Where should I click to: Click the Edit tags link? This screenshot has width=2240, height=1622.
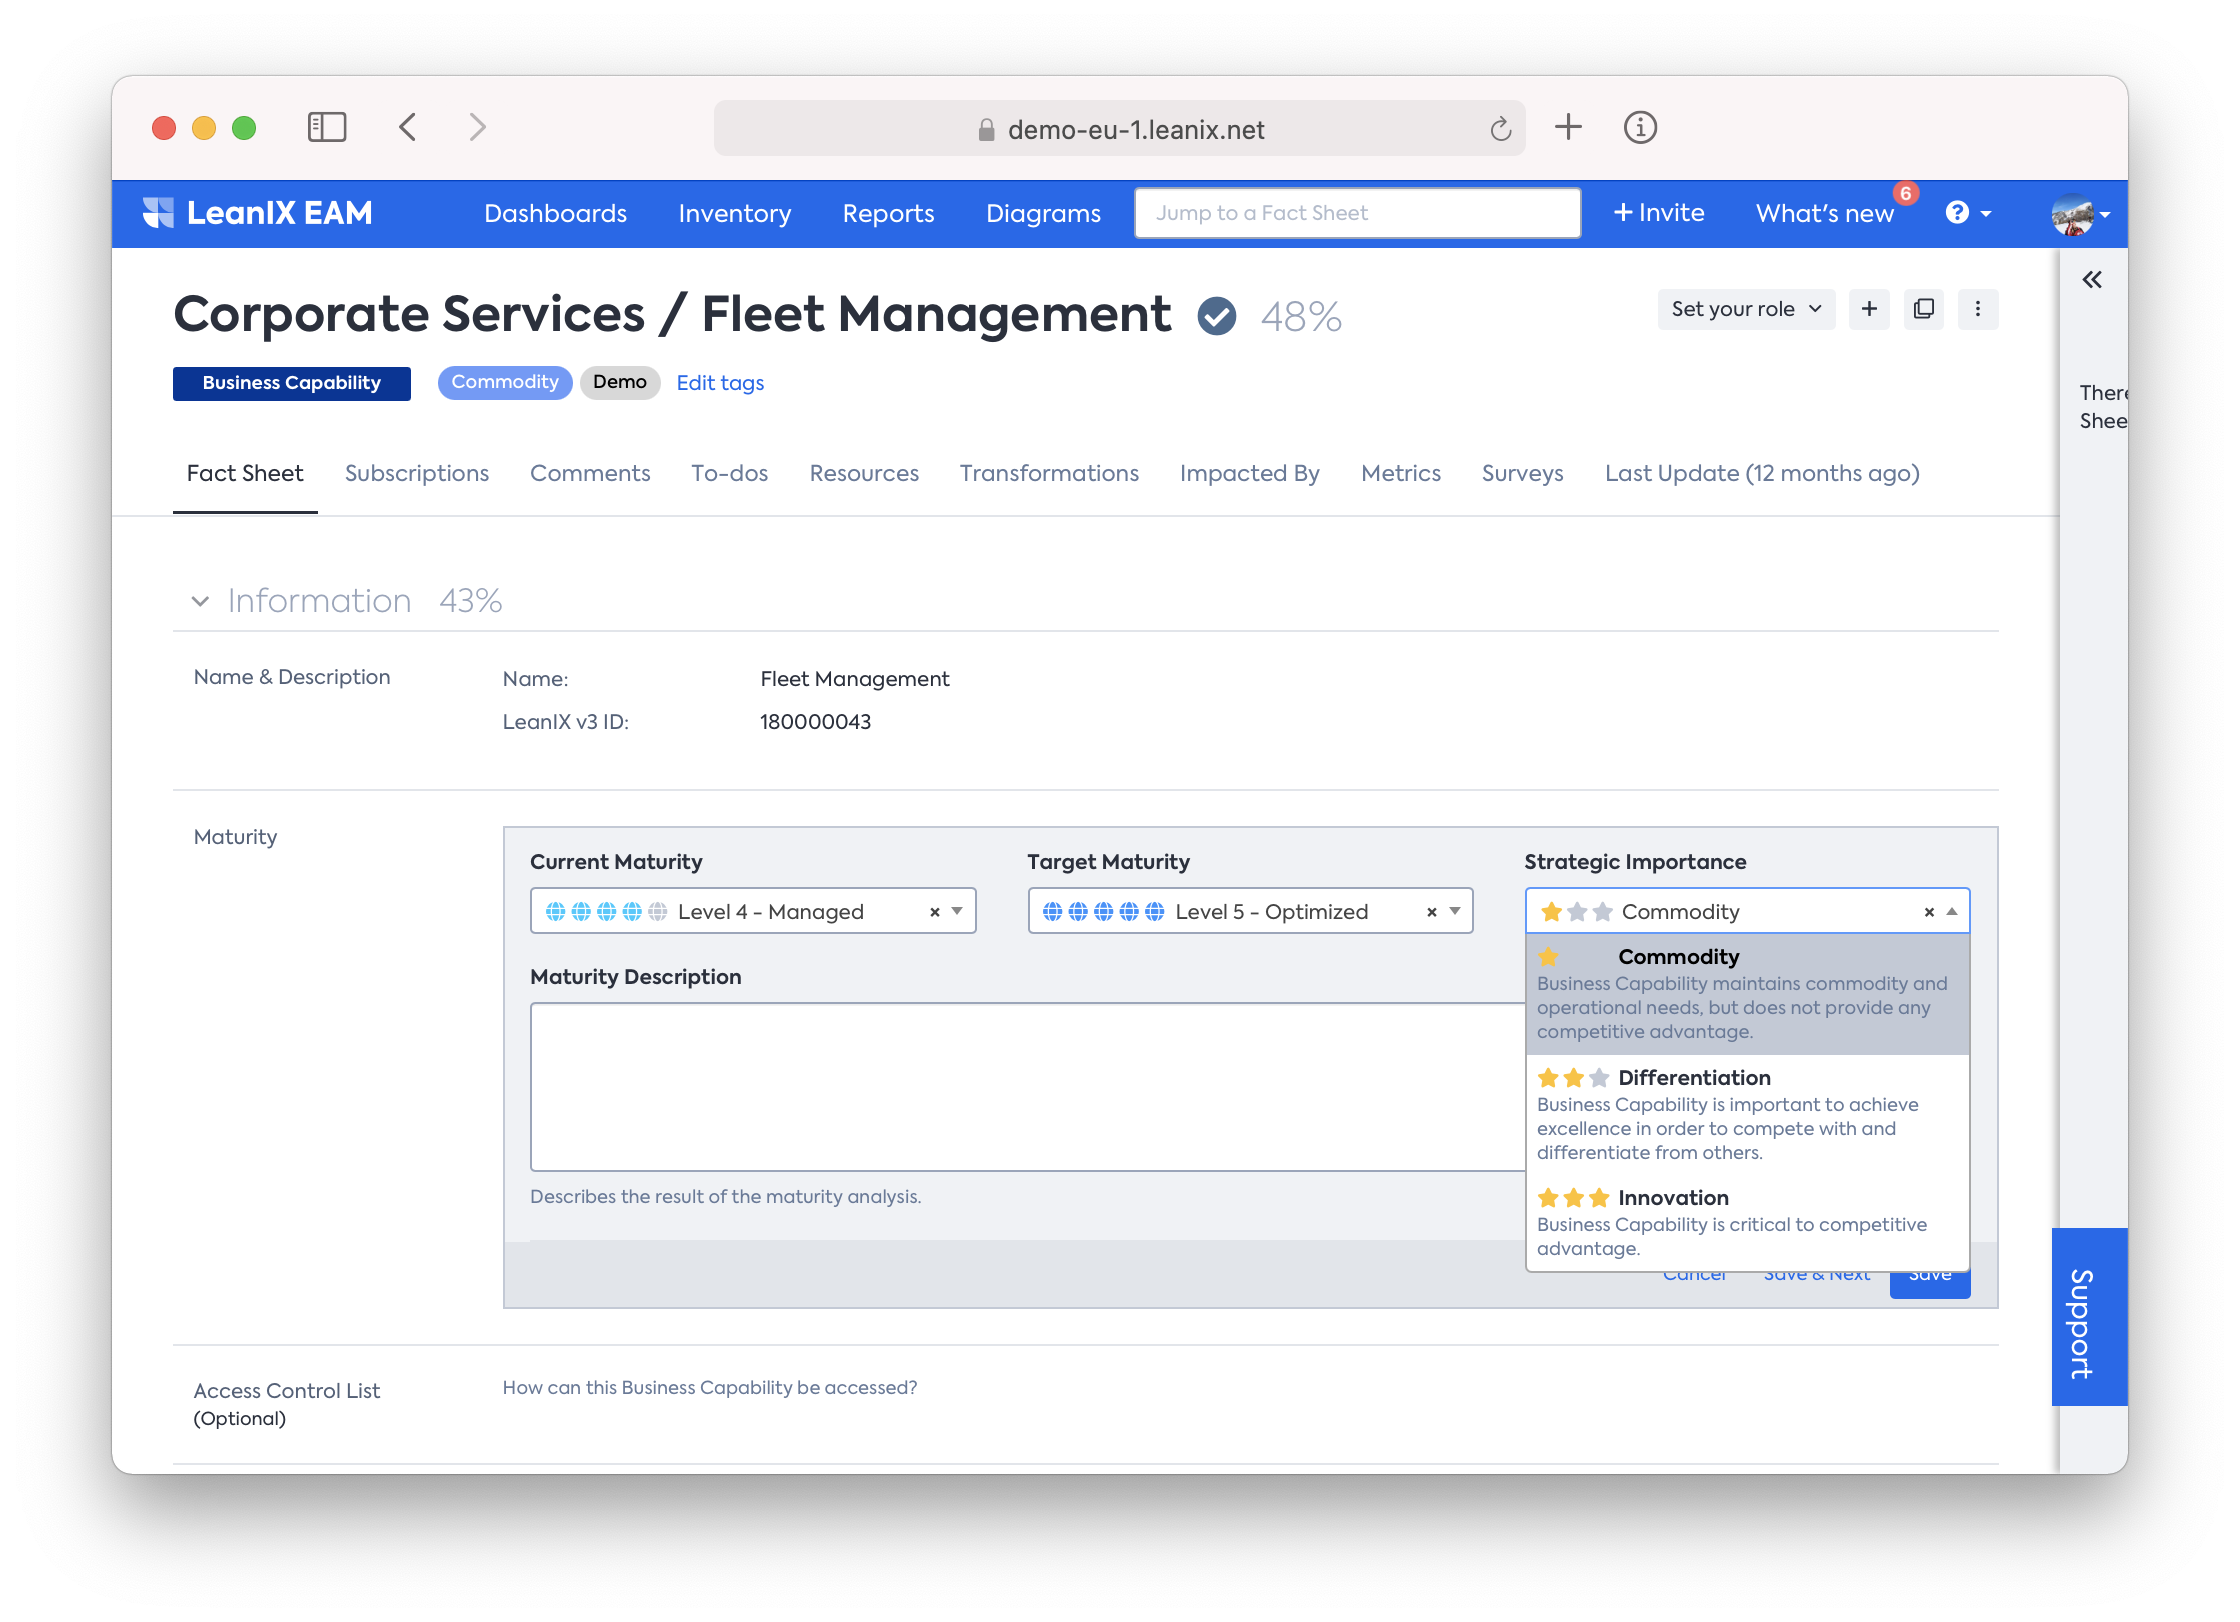click(x=720, y=383)
